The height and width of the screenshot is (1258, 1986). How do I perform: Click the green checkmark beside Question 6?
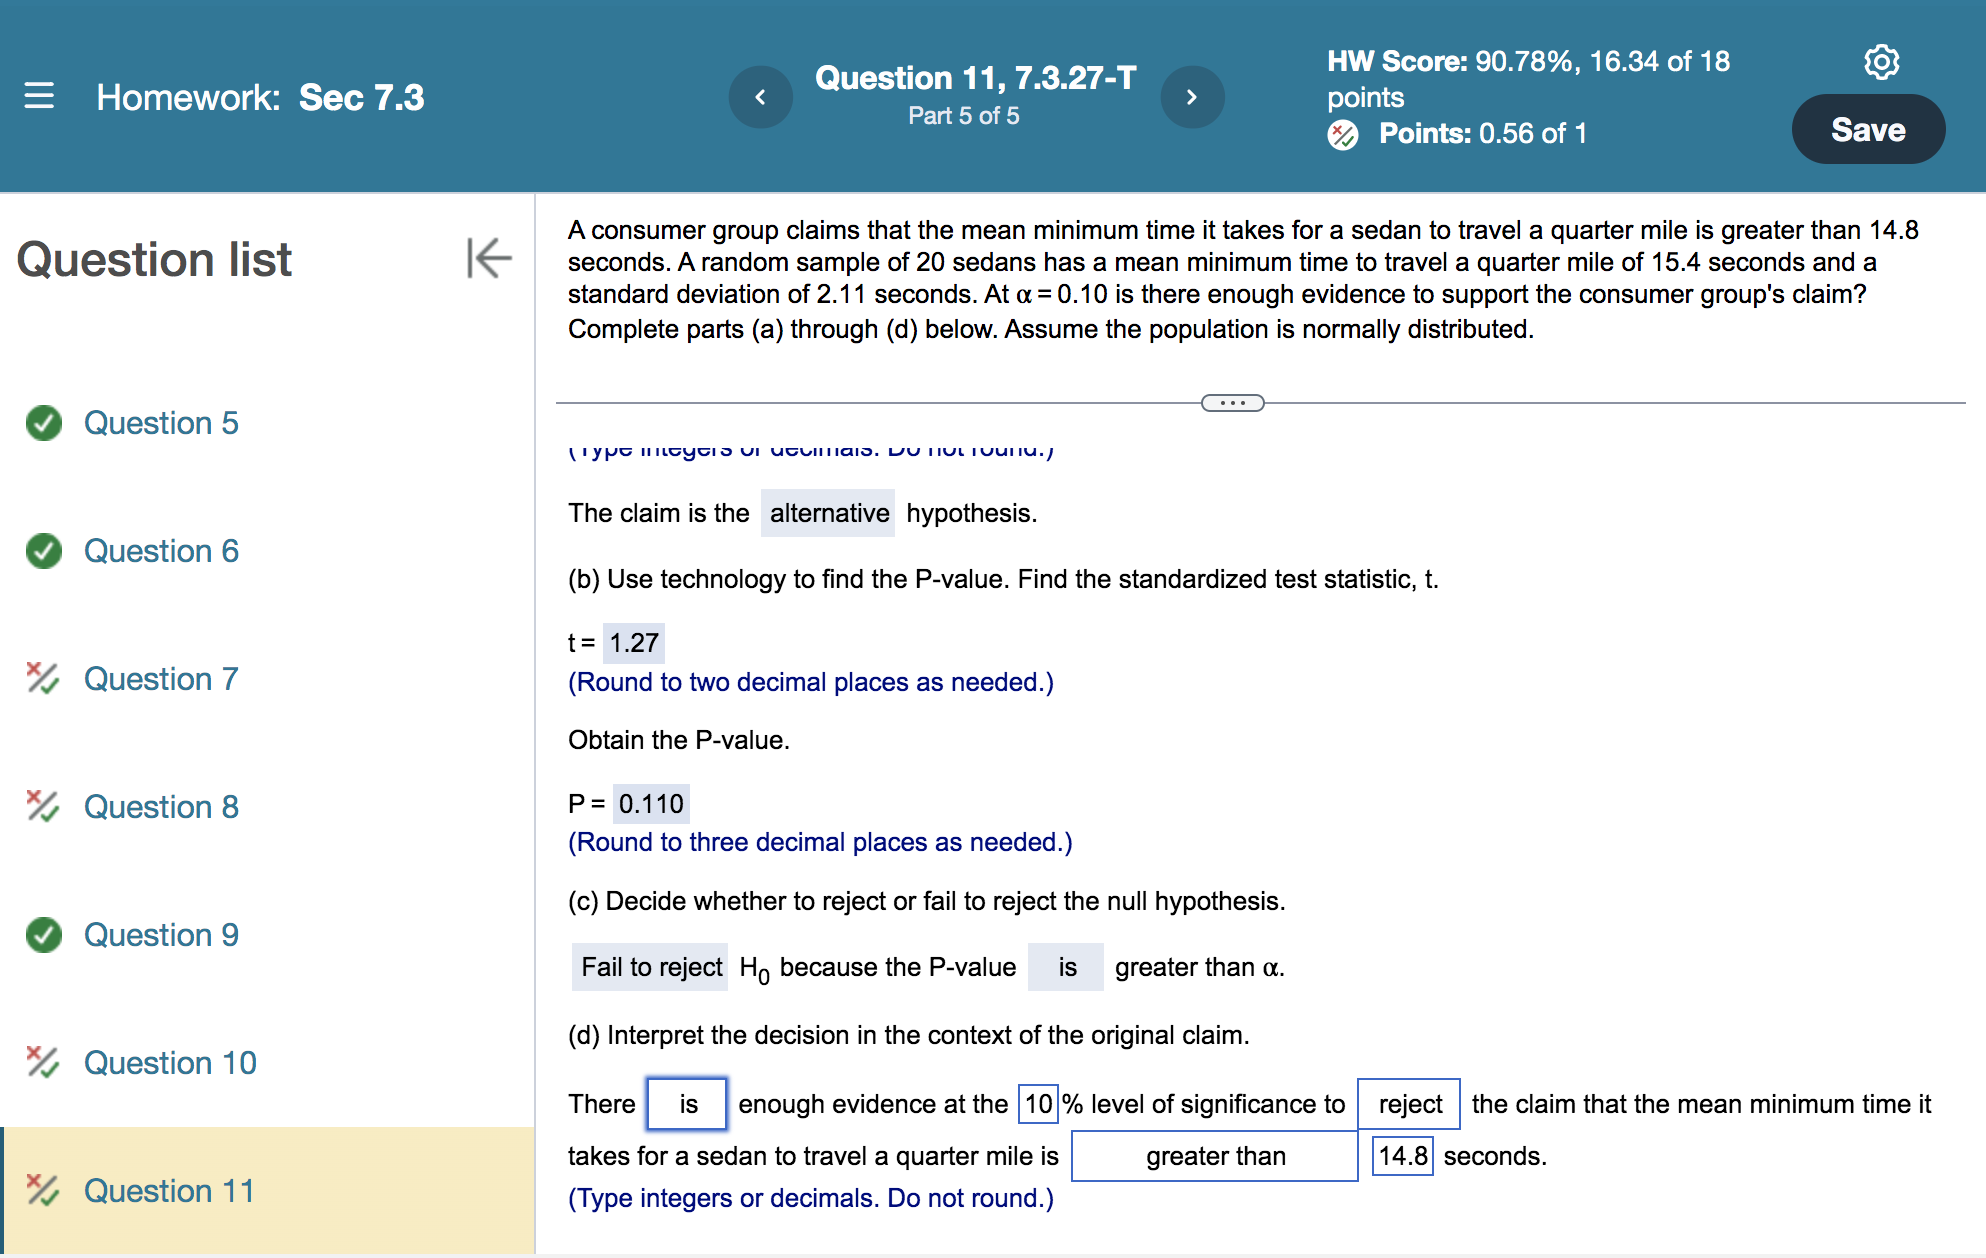[42, 551]
